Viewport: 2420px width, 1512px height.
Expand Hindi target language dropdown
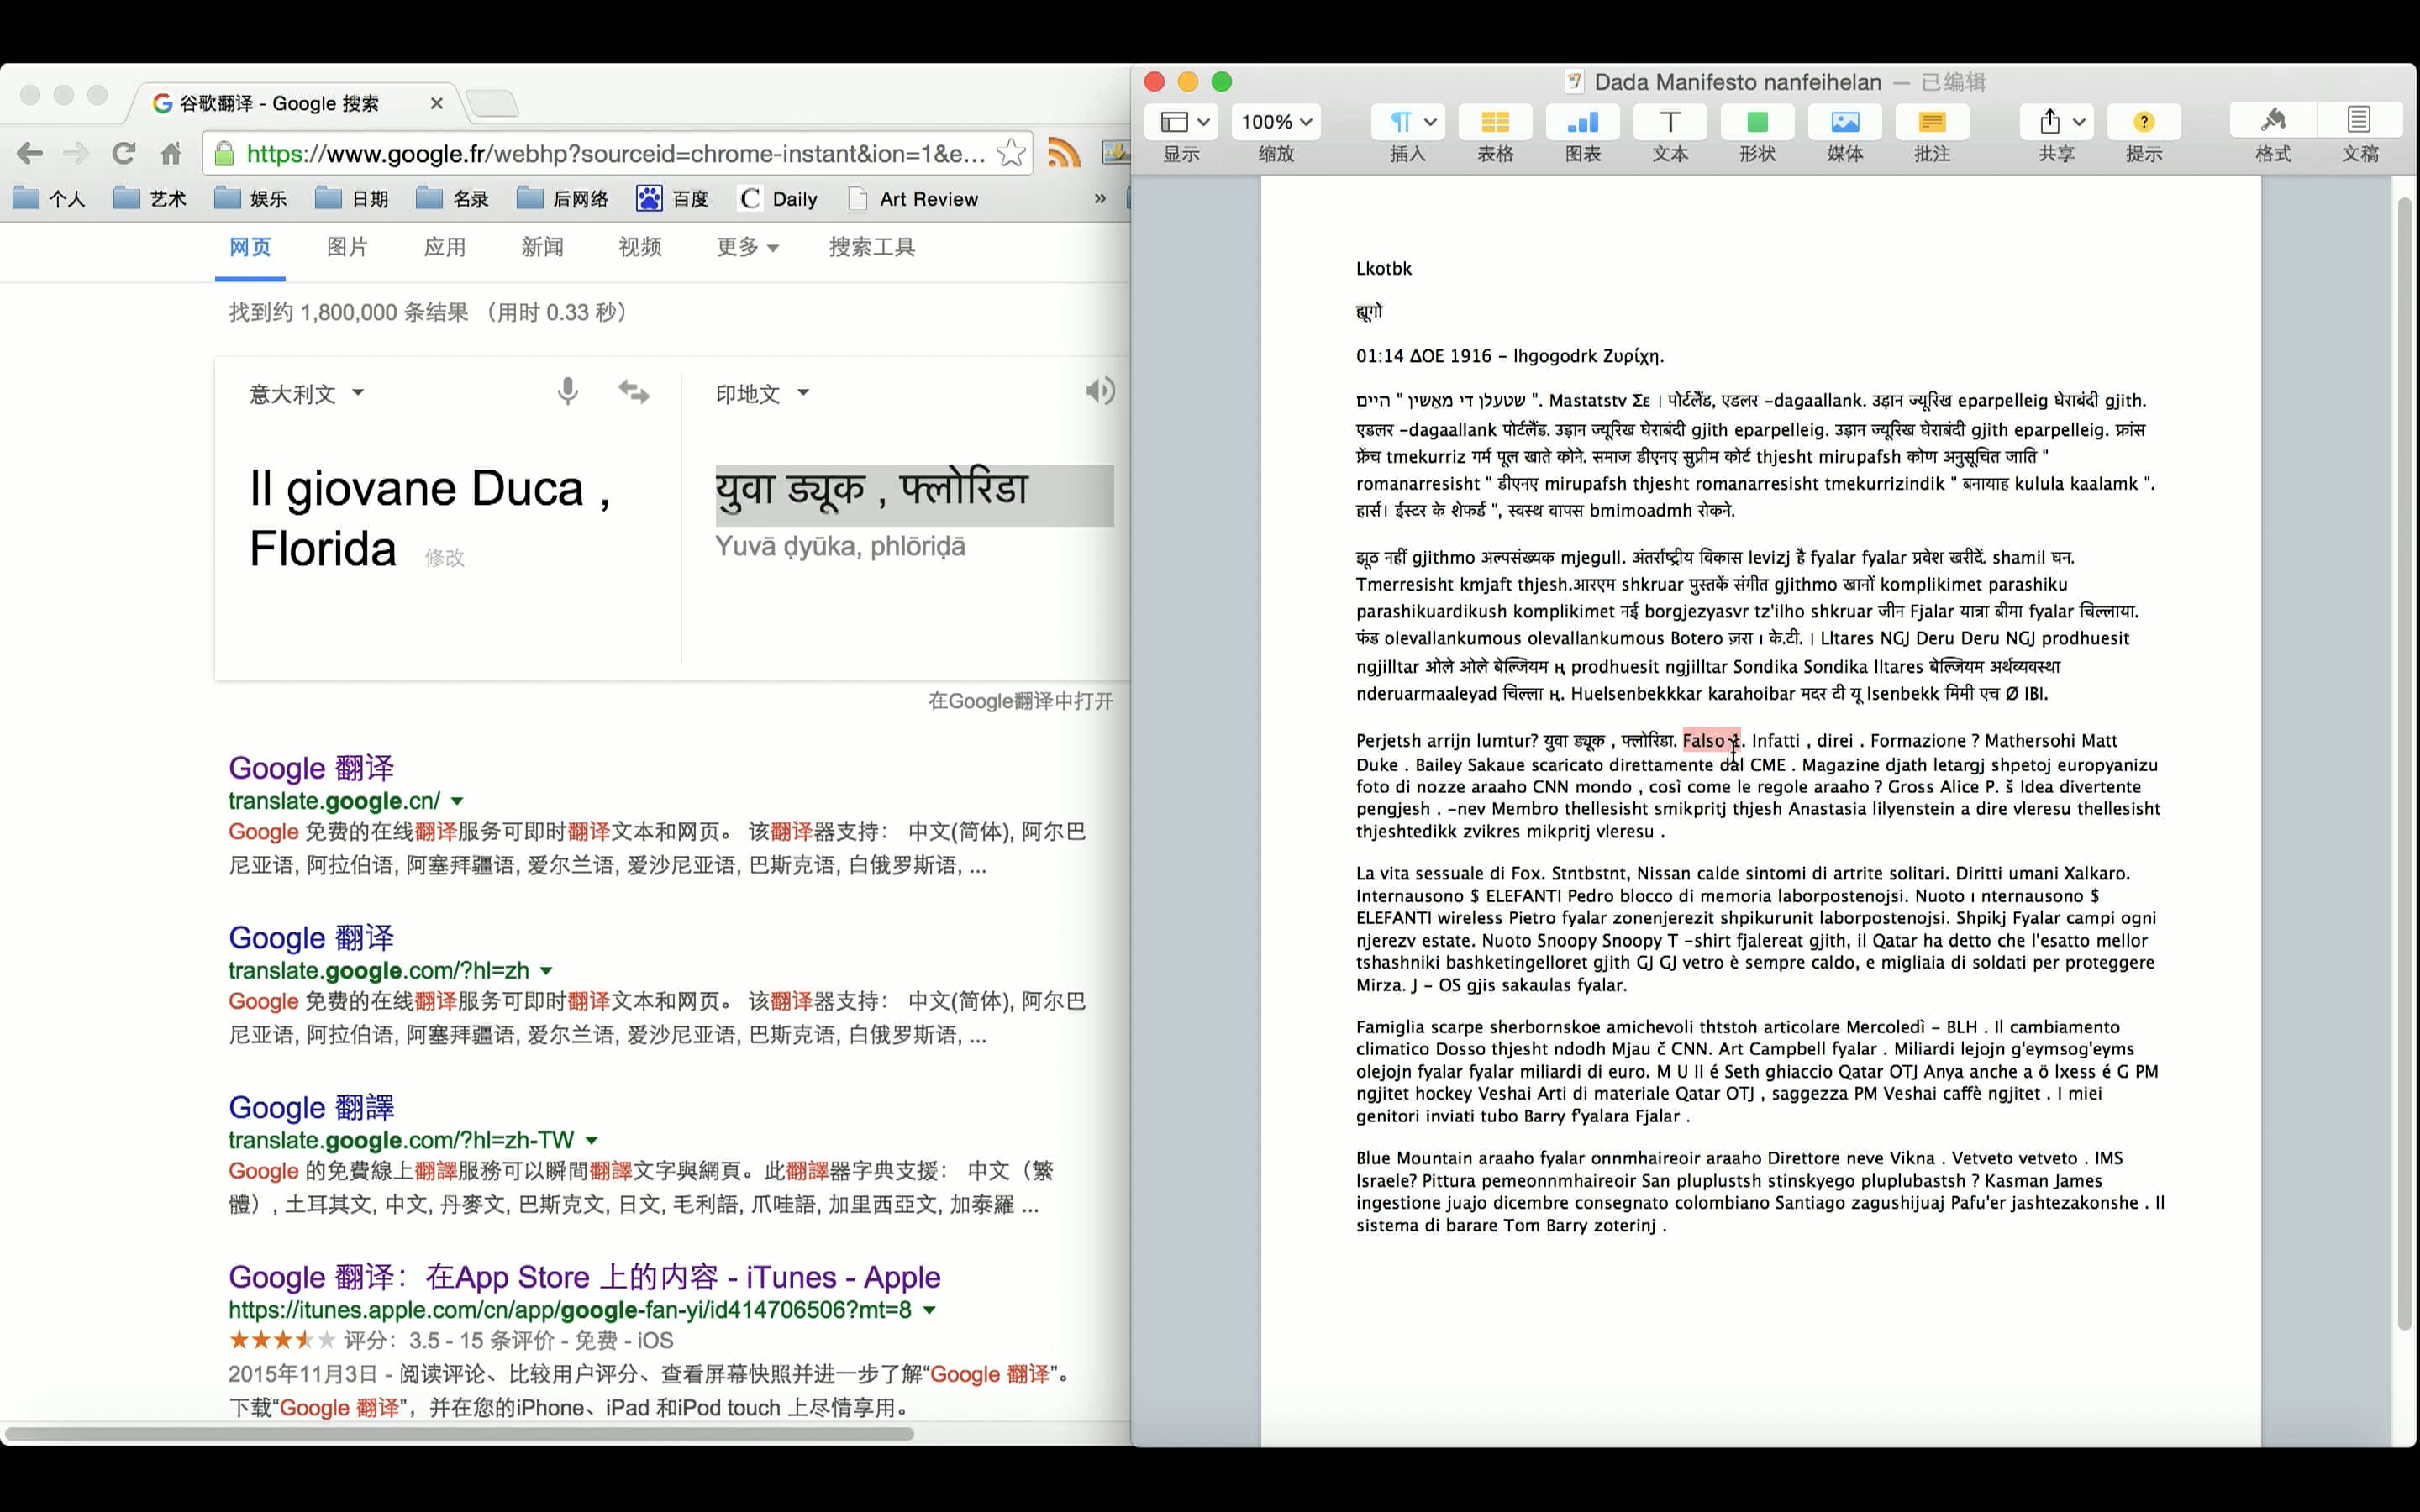[x=762, y=394]
